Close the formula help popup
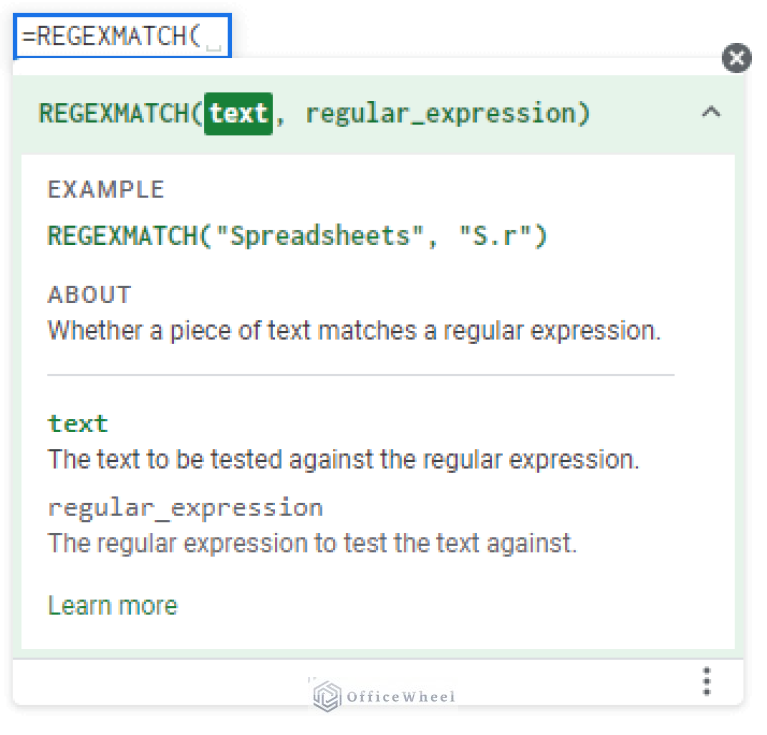 point(736,58)
